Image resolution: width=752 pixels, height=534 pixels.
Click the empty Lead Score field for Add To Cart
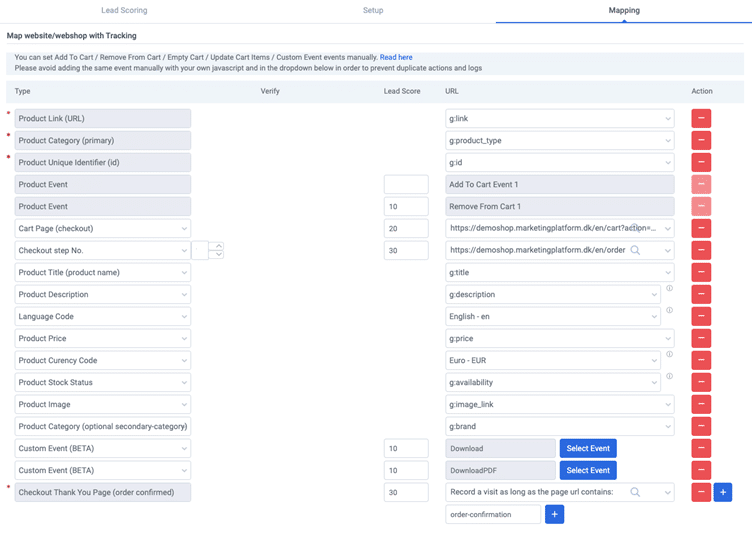(406, 185)
